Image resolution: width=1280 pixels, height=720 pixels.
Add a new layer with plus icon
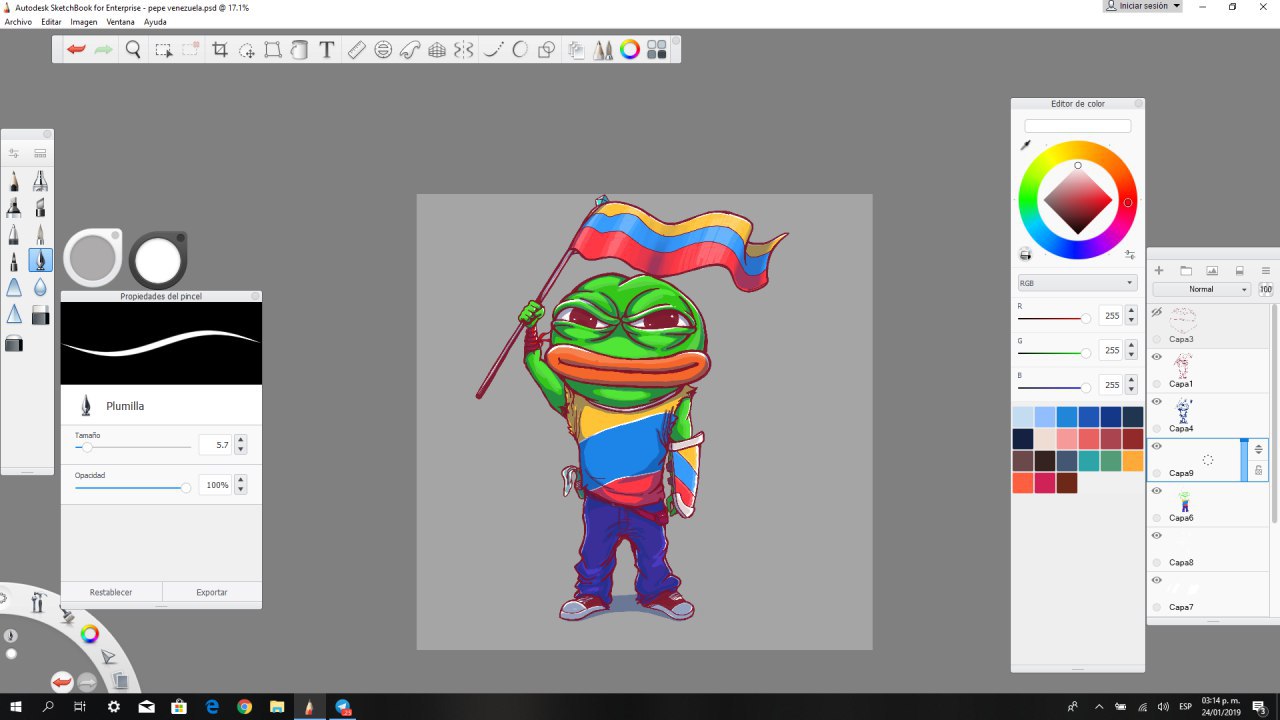1159,271
